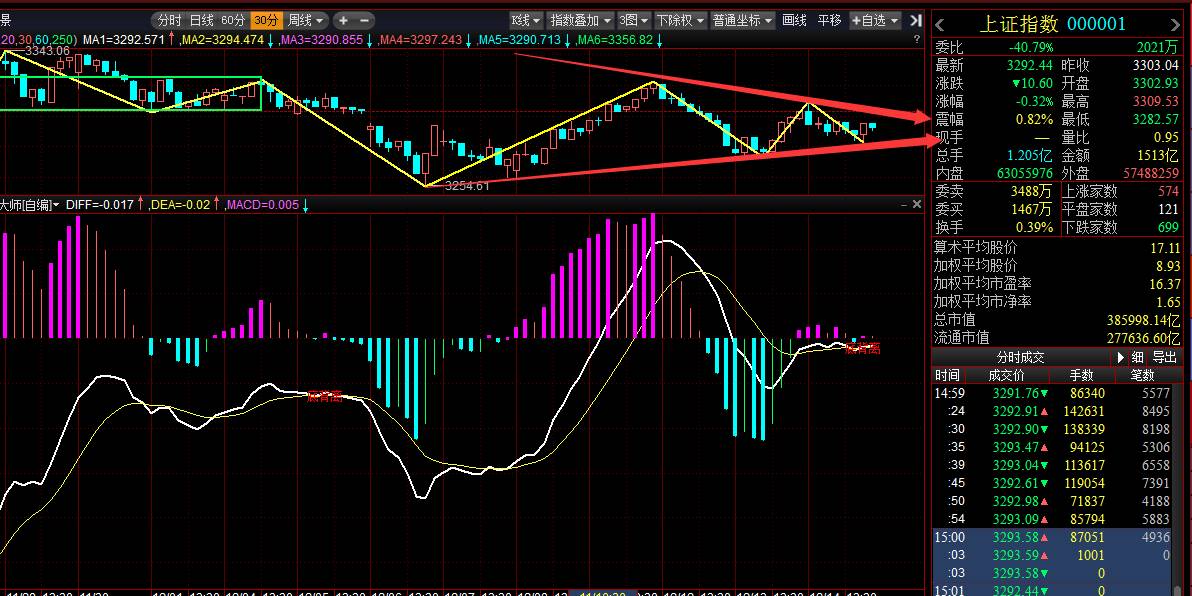Image resolution: width=1192 pixels, height=596 pixels.
Task: Click the 最高 value 3309.53
Action: (1156, 101)
